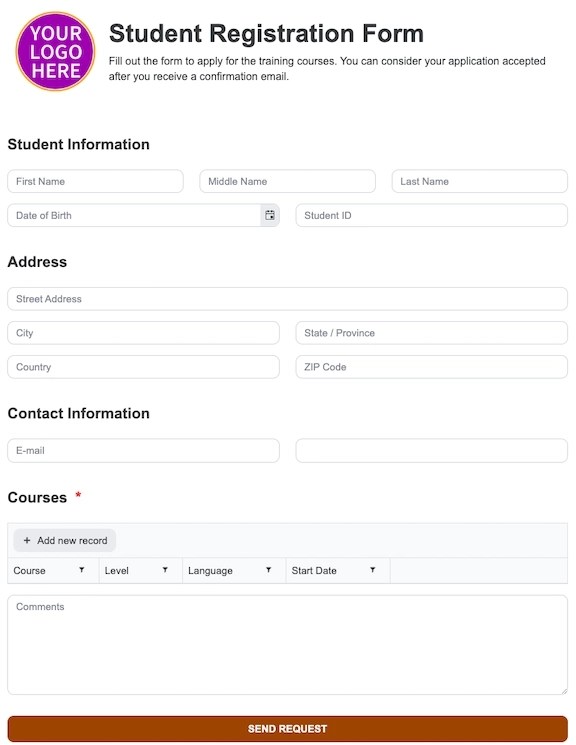Focus the First Name field
The image size is (576, 745).
pos(96,181)
